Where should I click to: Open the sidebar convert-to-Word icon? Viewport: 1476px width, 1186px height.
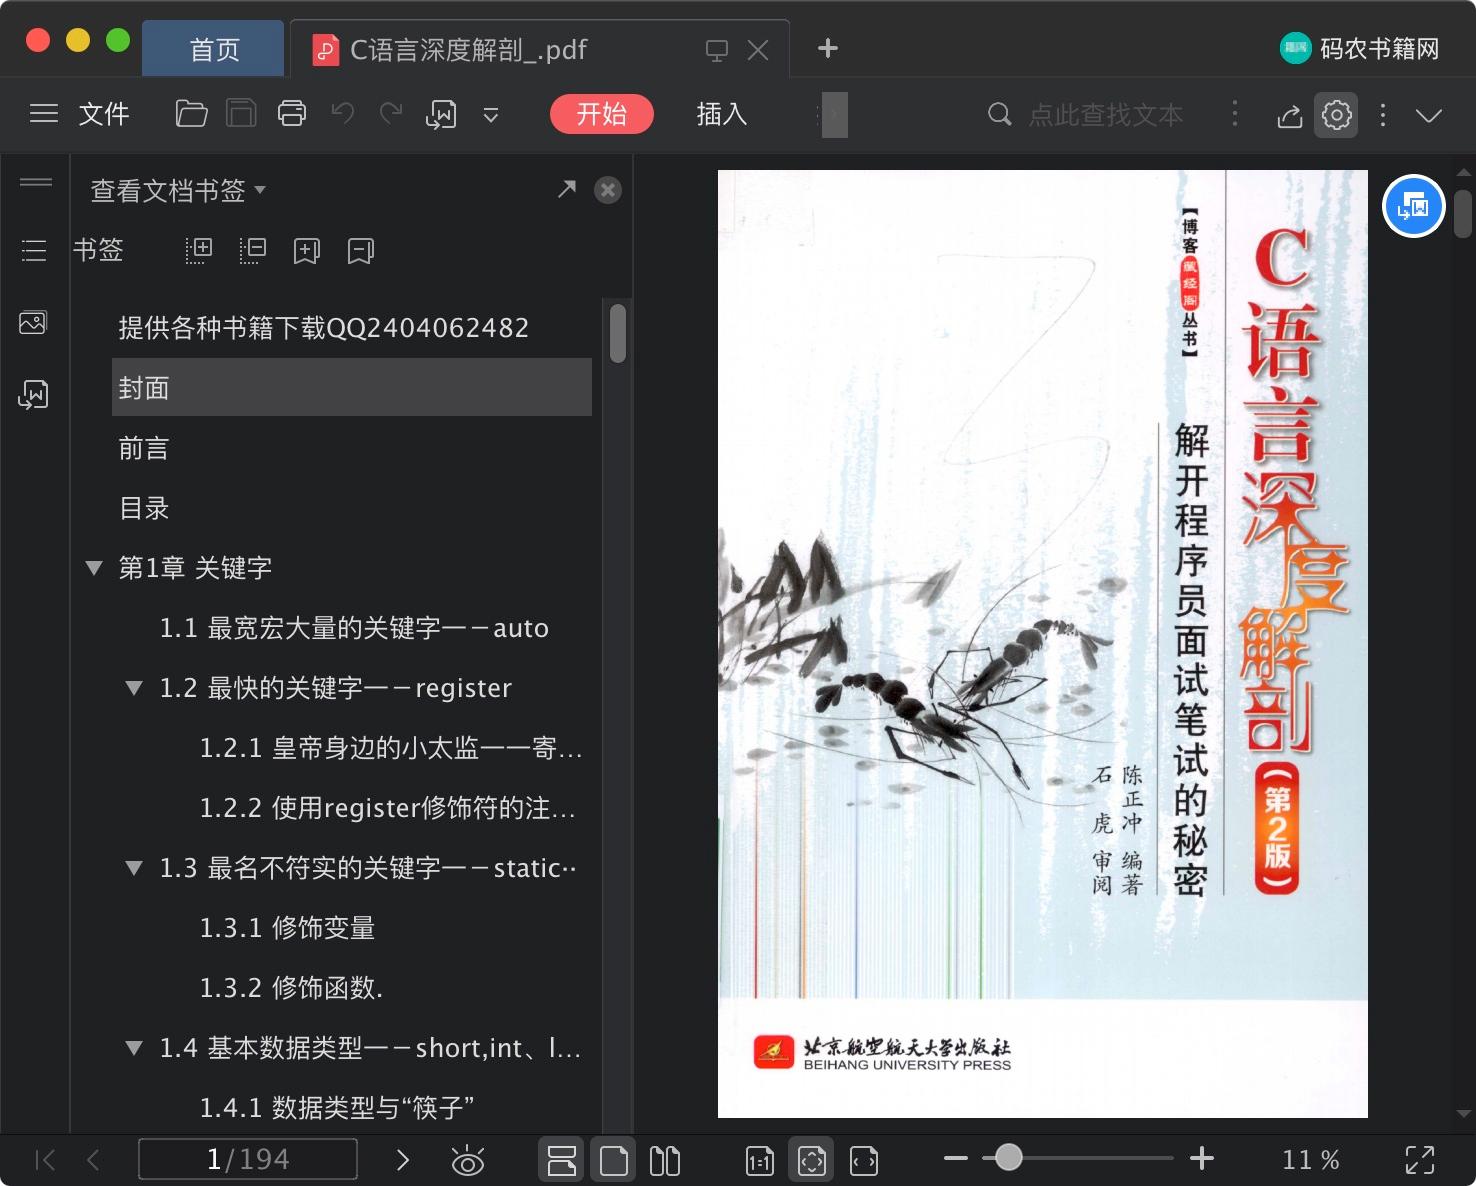[34, 395]
